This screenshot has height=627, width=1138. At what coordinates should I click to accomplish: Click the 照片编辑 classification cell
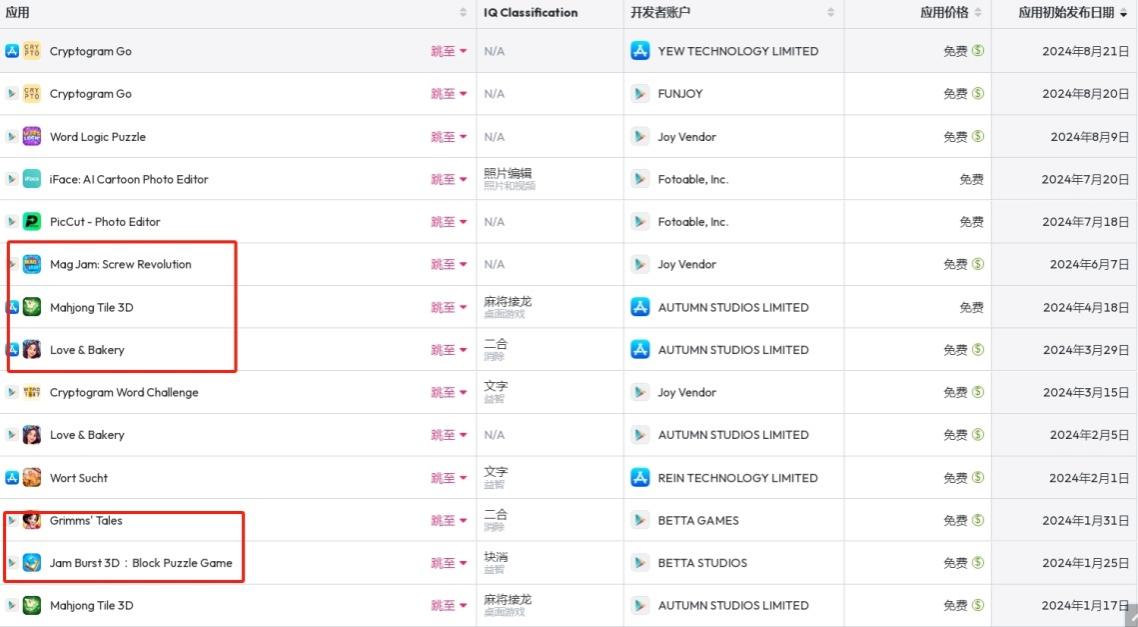[x=508, y=173]
